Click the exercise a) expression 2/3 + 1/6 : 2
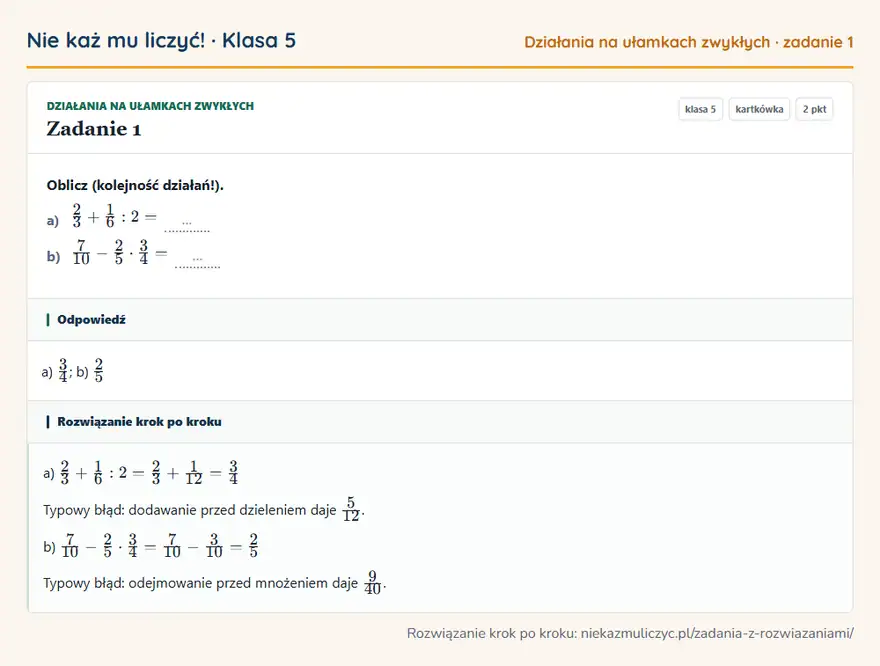The height and width of the screenshot is (666, 880). click(x=114, y=217)
